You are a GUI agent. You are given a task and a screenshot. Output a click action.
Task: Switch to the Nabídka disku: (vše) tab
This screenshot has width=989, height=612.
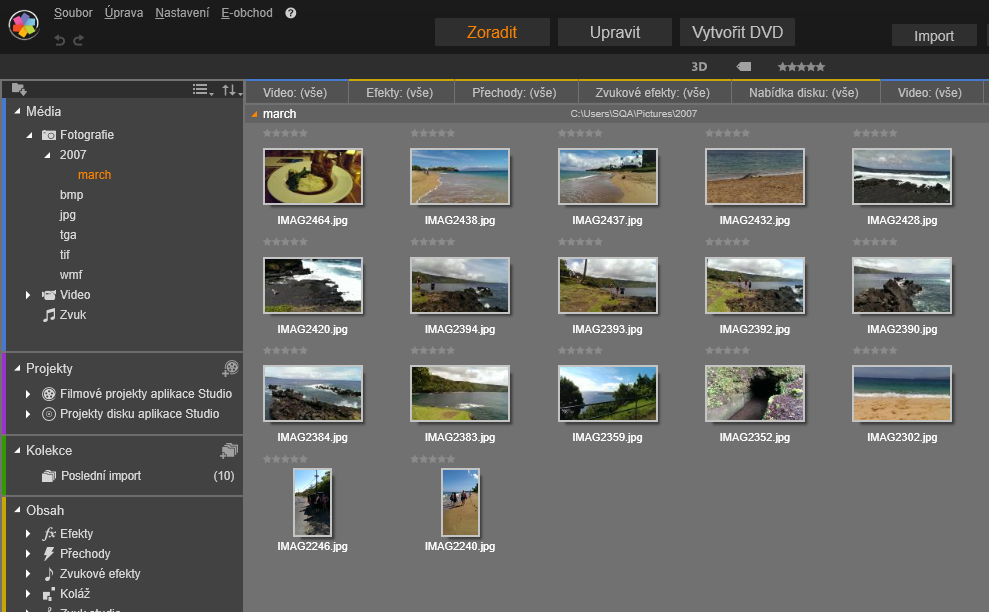pos(804,92)
